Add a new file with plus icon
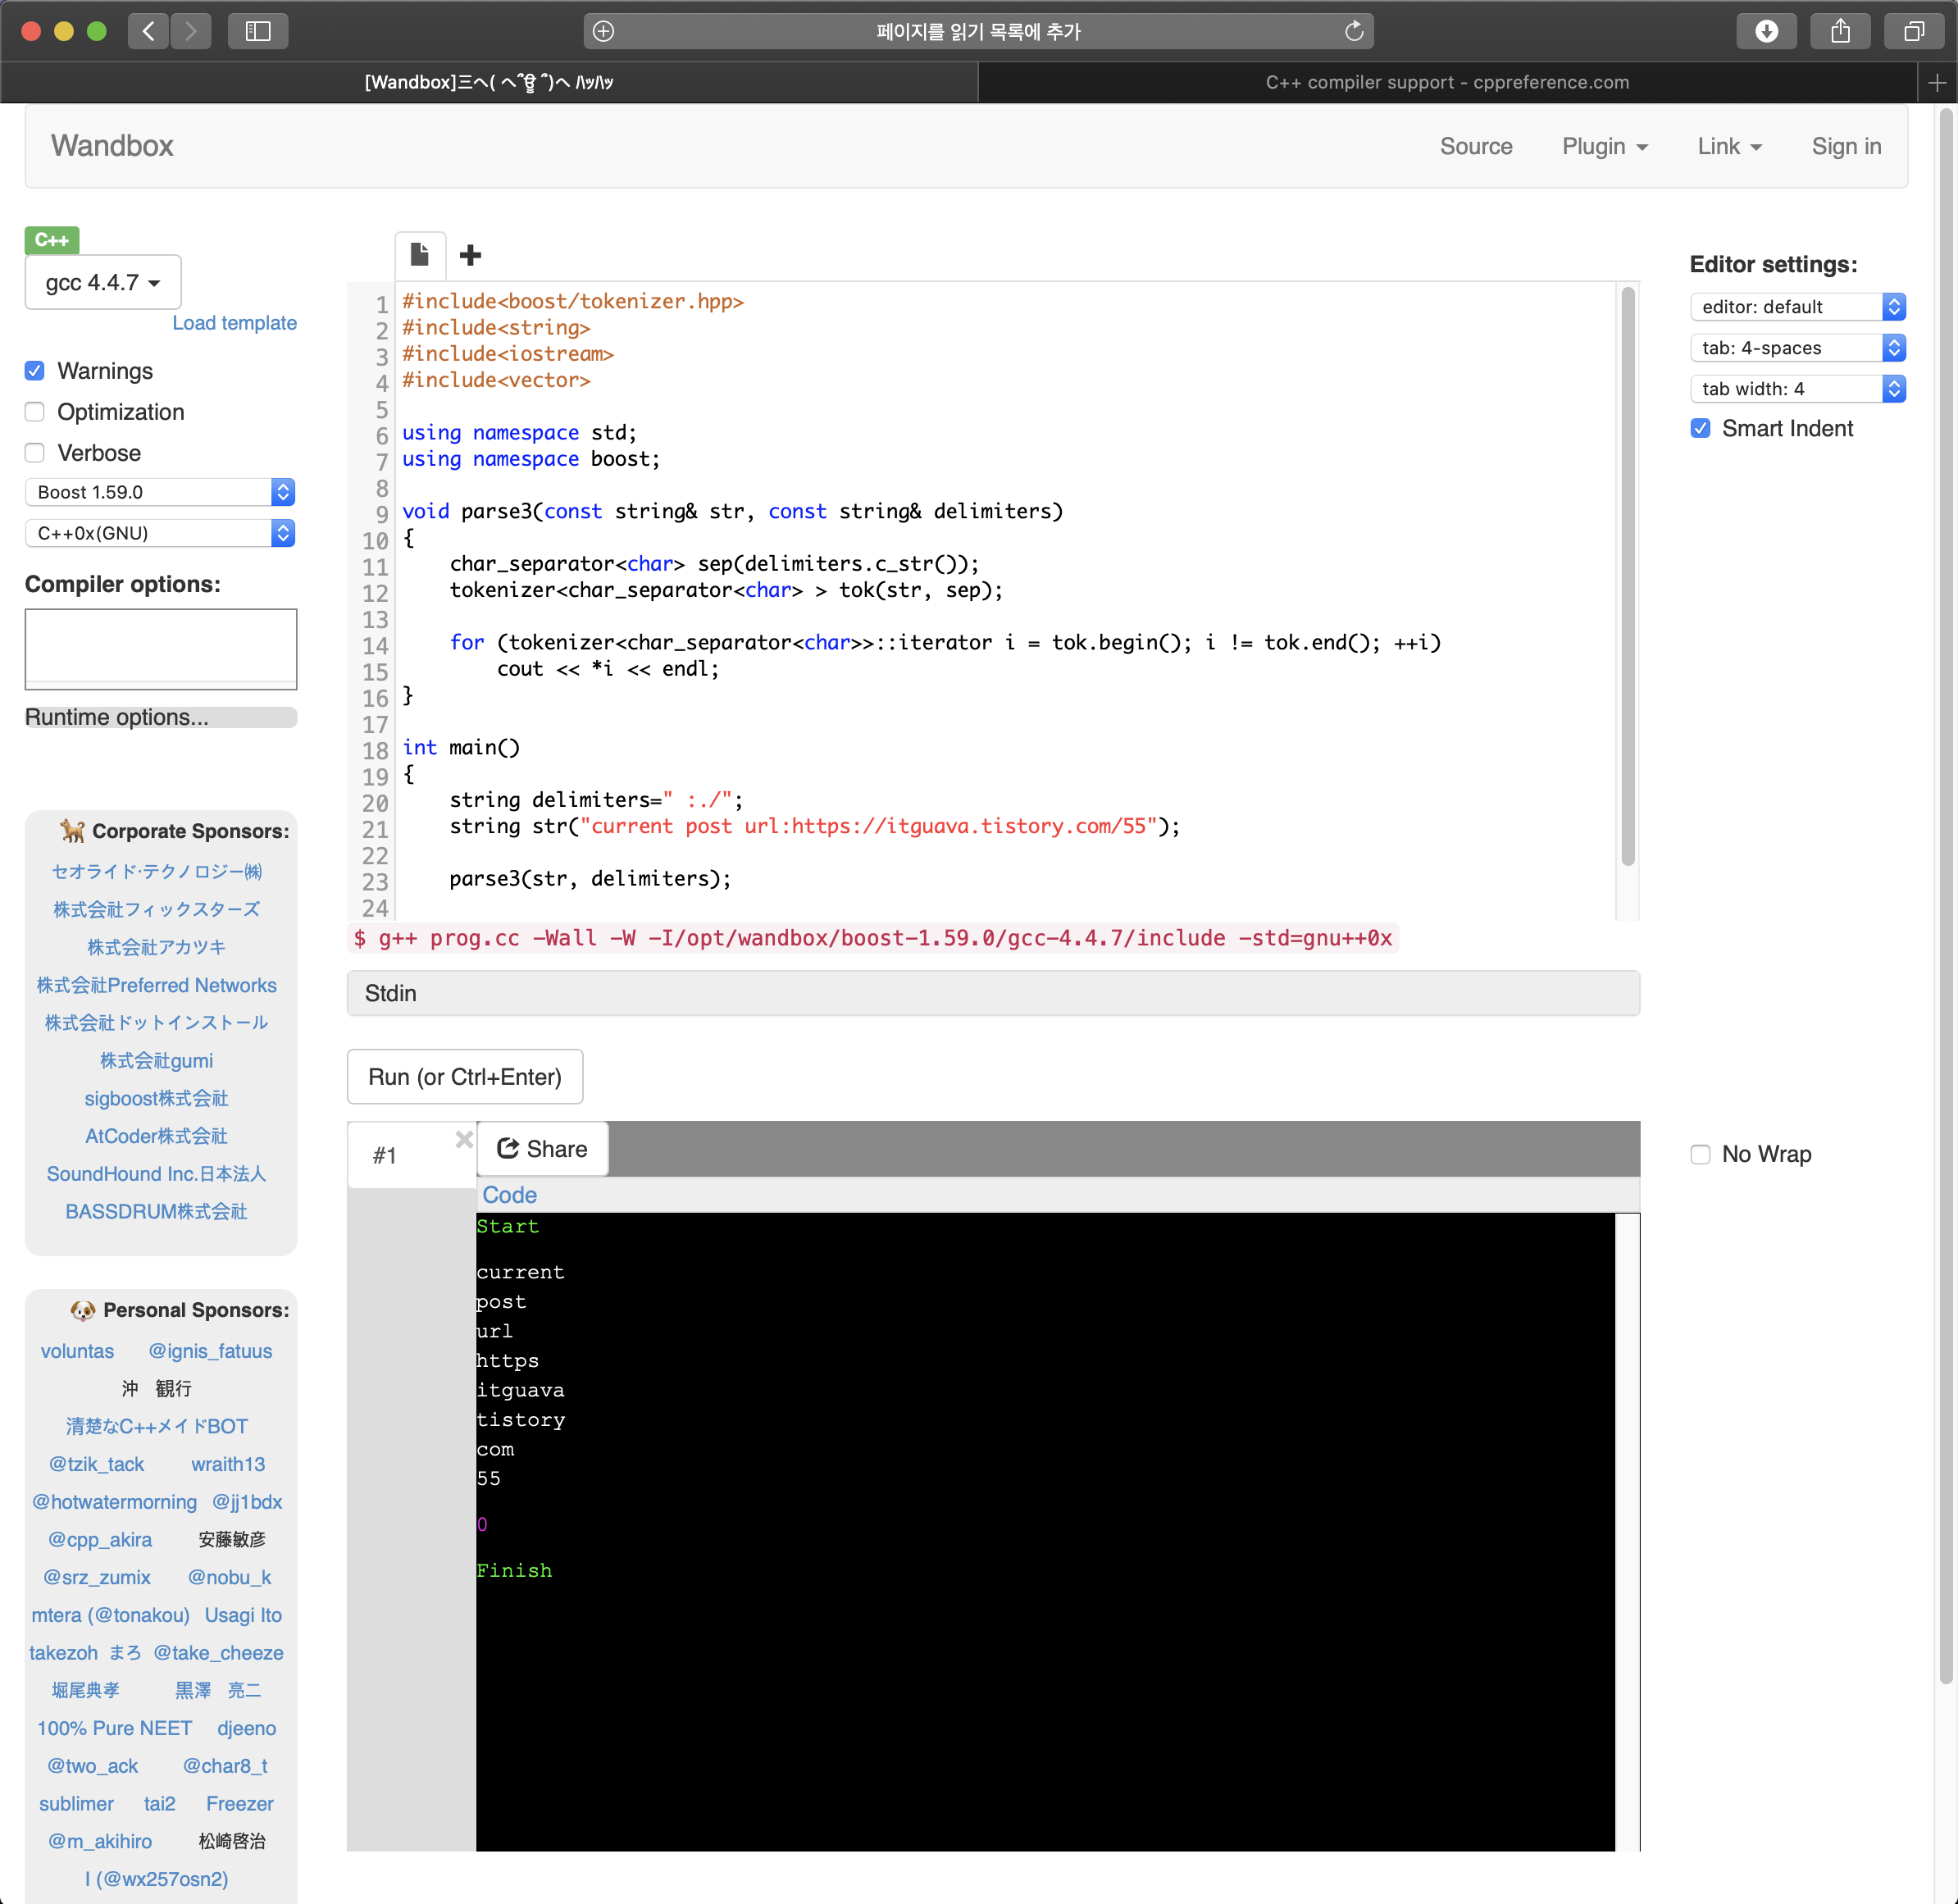The height and width of the screenshot is (1904, 1958). (470, 255)
